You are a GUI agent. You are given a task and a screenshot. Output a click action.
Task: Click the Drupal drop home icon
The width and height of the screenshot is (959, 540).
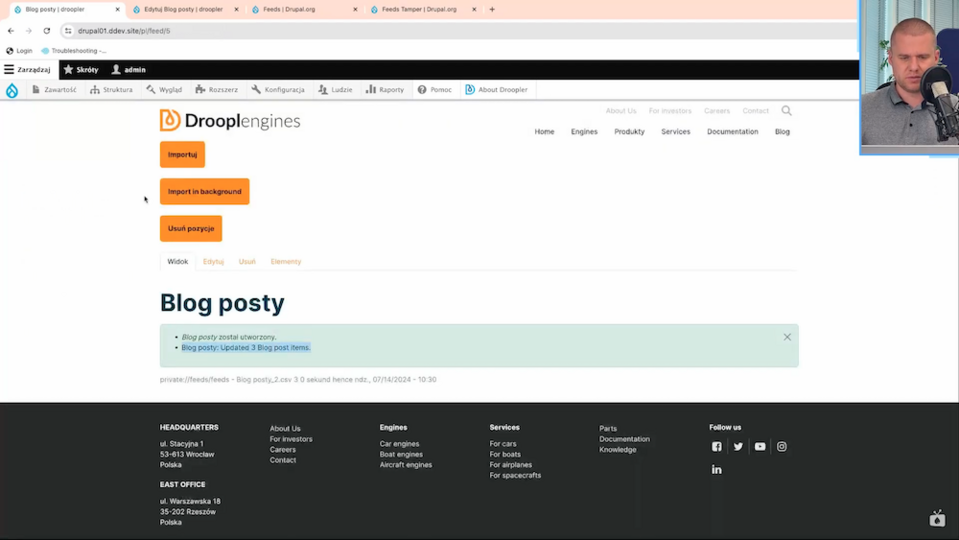tap(12, 91)
